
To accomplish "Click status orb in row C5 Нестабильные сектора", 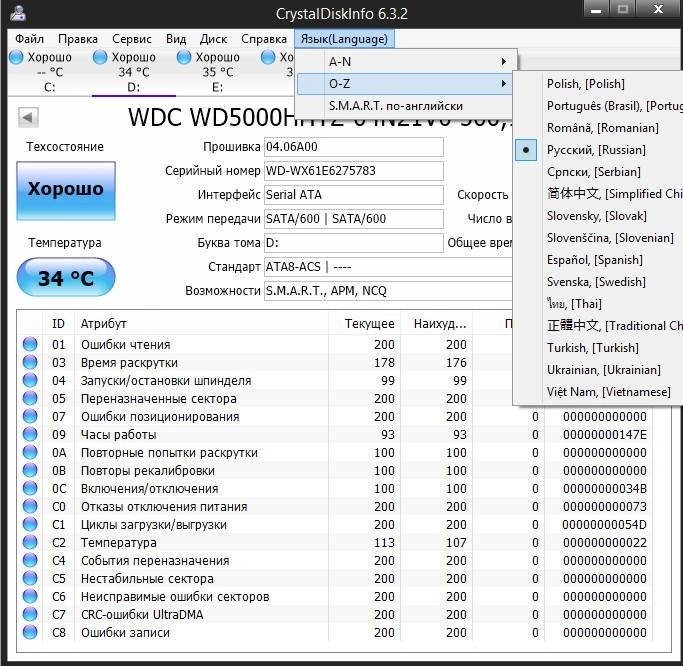I will pos(30,578).
